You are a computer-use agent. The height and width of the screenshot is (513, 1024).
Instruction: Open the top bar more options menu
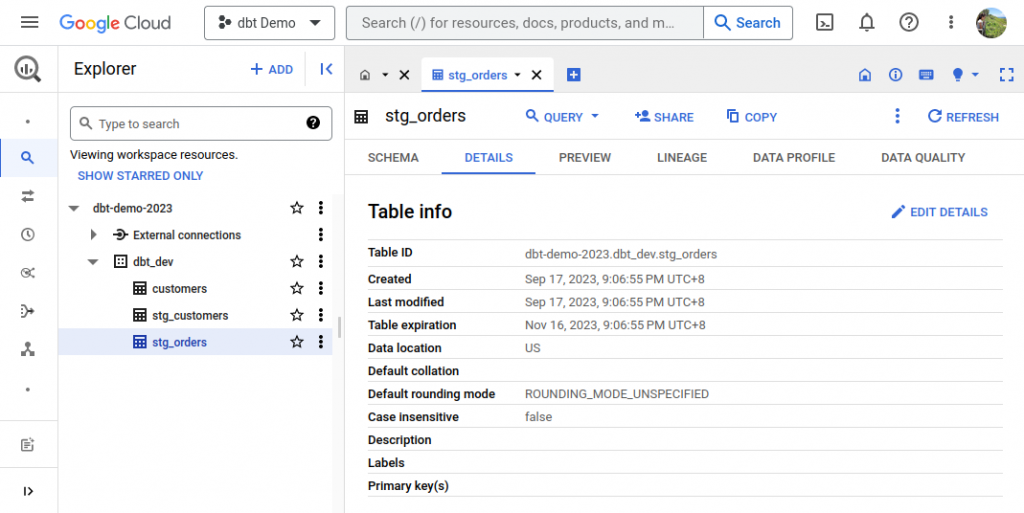pos(951,23)
